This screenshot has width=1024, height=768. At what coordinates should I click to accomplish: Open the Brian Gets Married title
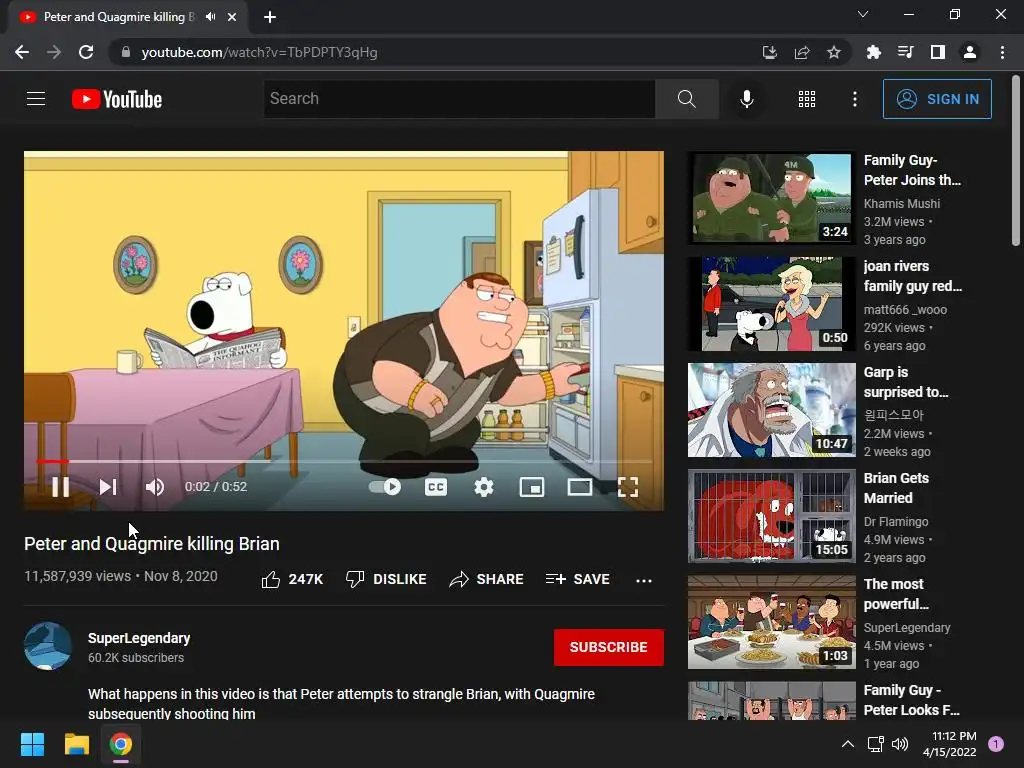click(896, 488)
